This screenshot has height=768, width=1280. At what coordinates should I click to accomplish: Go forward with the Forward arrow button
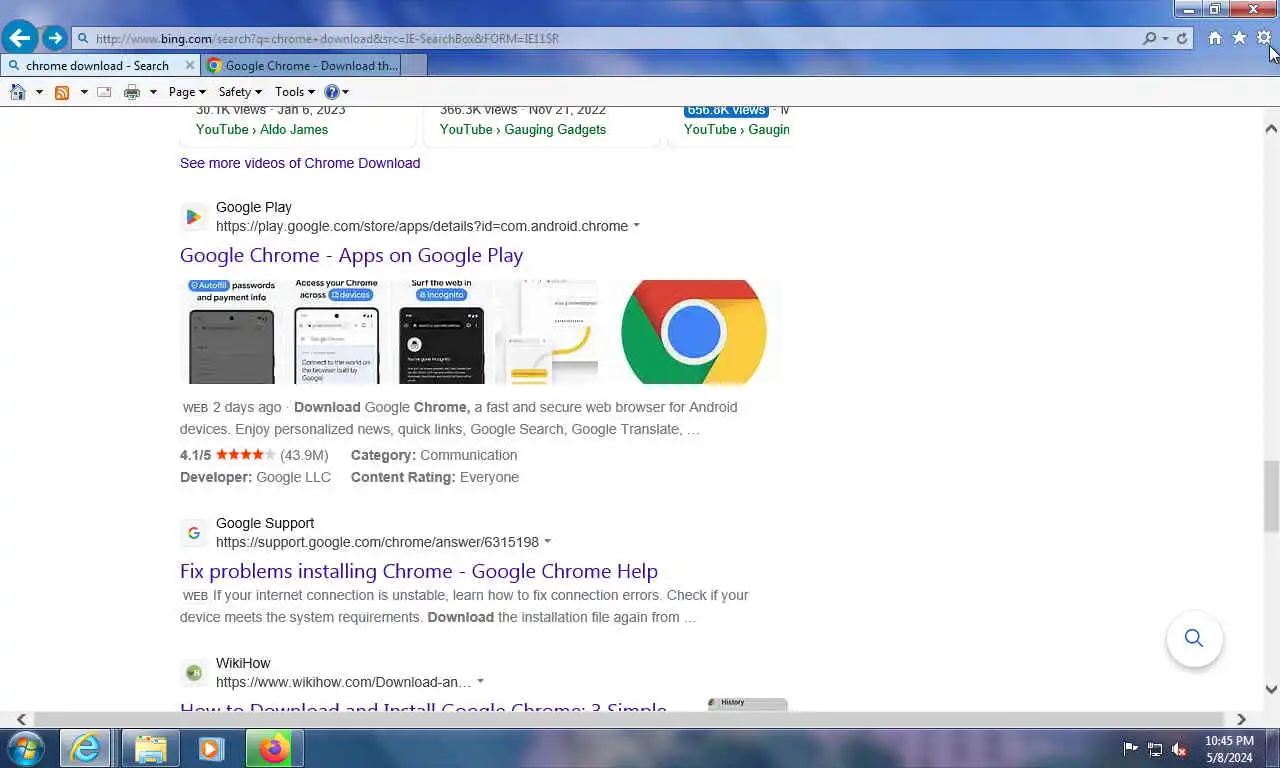click(x=54, y=38)
